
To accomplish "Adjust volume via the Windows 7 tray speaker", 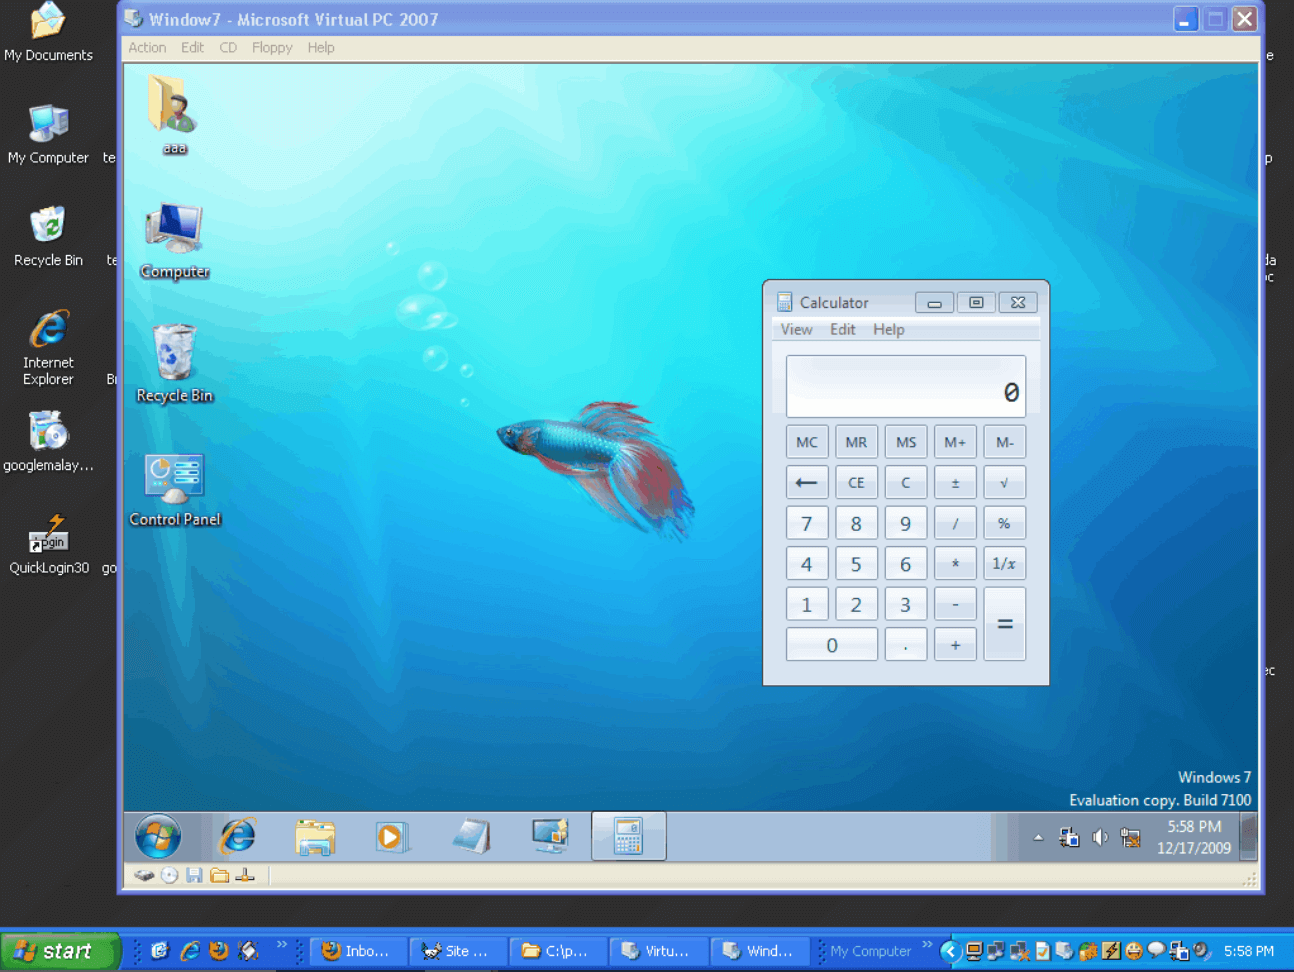I will click(x=1100, y=838).
